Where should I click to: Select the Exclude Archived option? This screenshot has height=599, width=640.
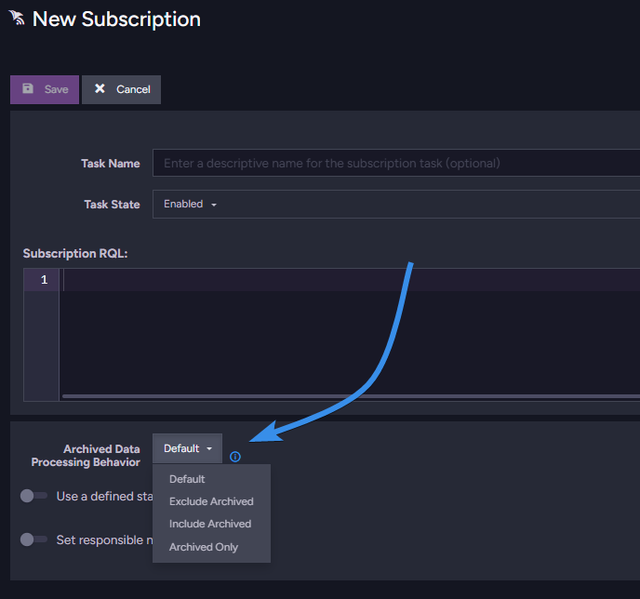pos(211,502)
